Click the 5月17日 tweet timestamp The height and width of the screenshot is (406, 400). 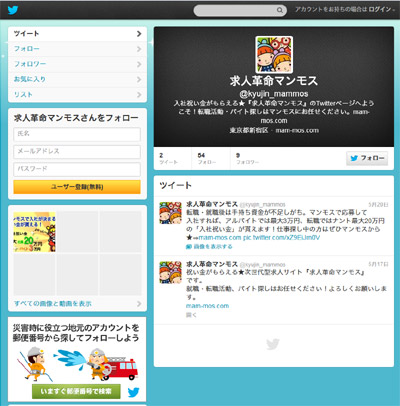tap(378, 264)
